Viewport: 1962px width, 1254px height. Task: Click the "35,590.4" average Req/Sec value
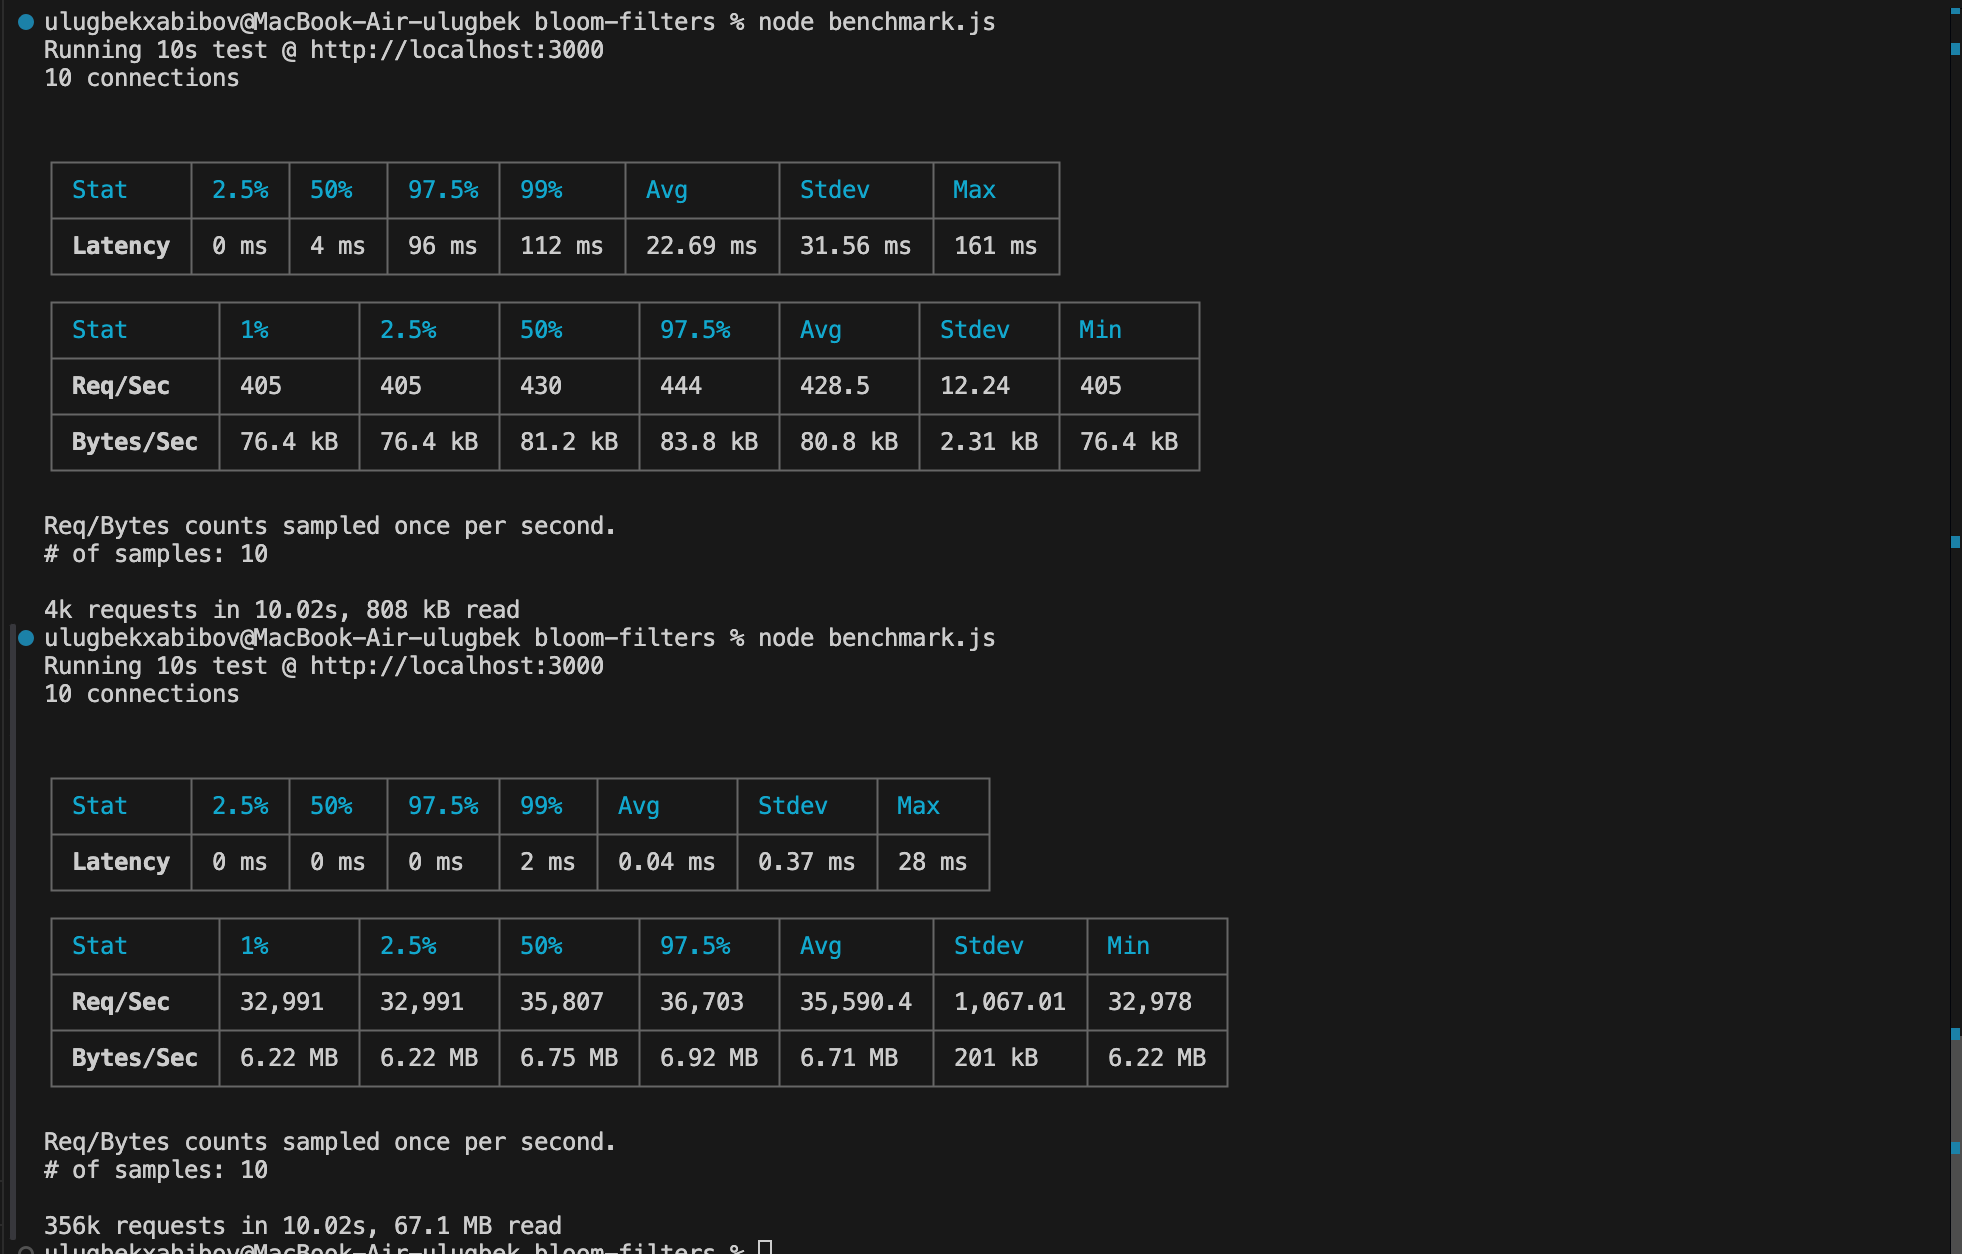[855, 1002]
